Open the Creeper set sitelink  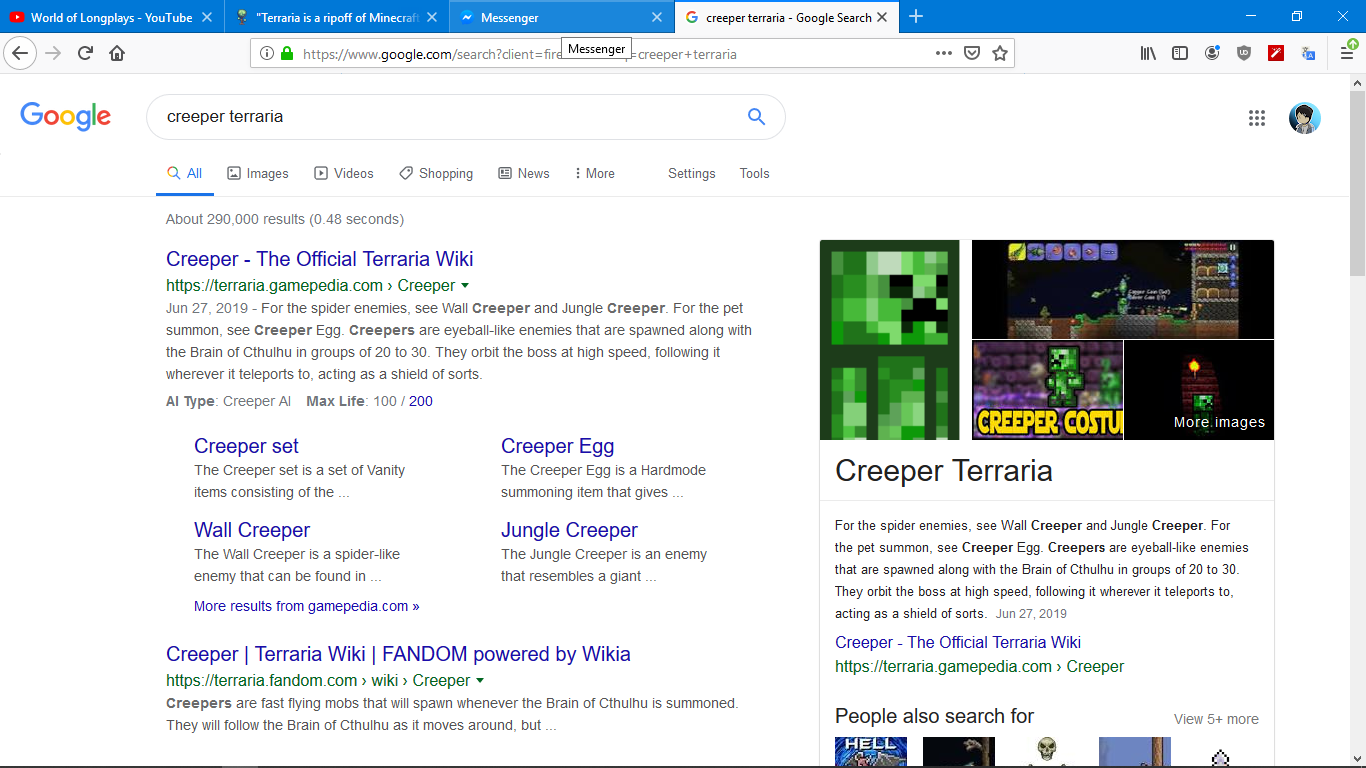point(246,446)
